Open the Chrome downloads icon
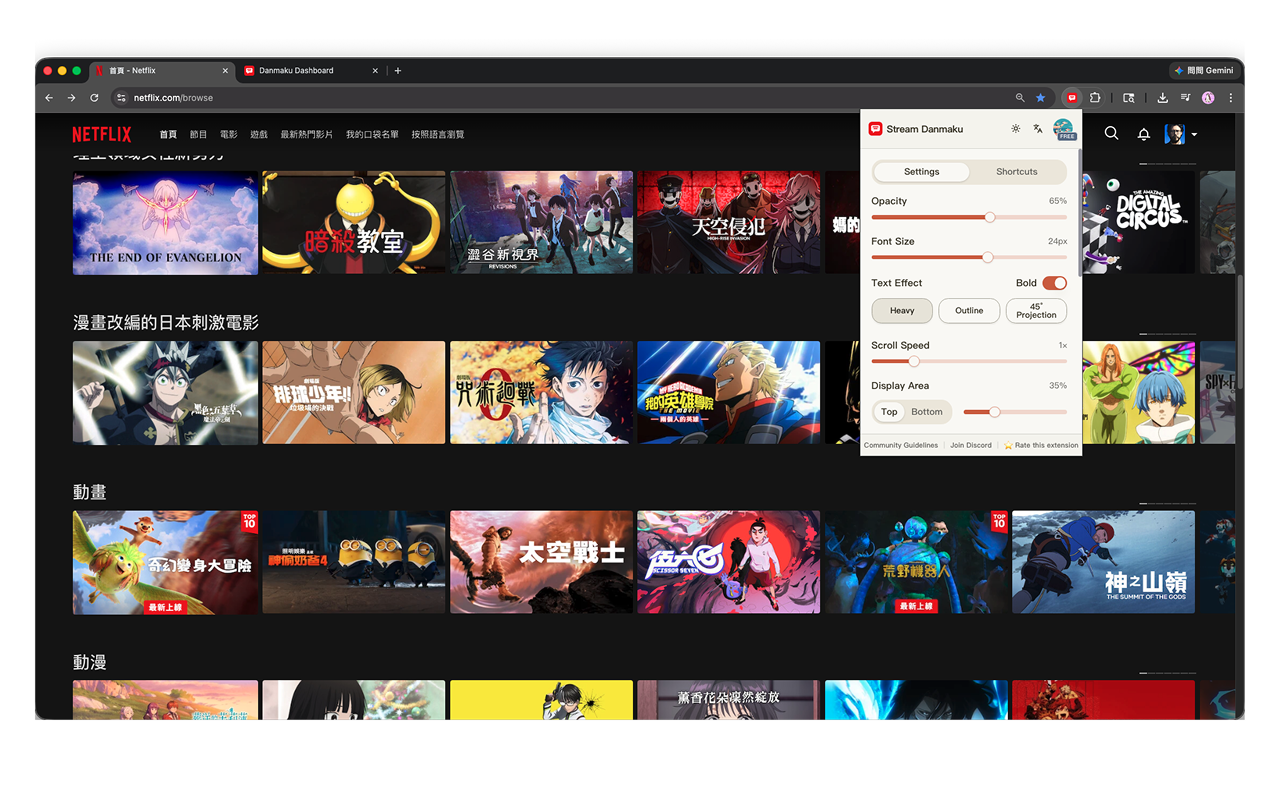The height and width of the screenshot is (800, 1280). [x=1162, y=98]
